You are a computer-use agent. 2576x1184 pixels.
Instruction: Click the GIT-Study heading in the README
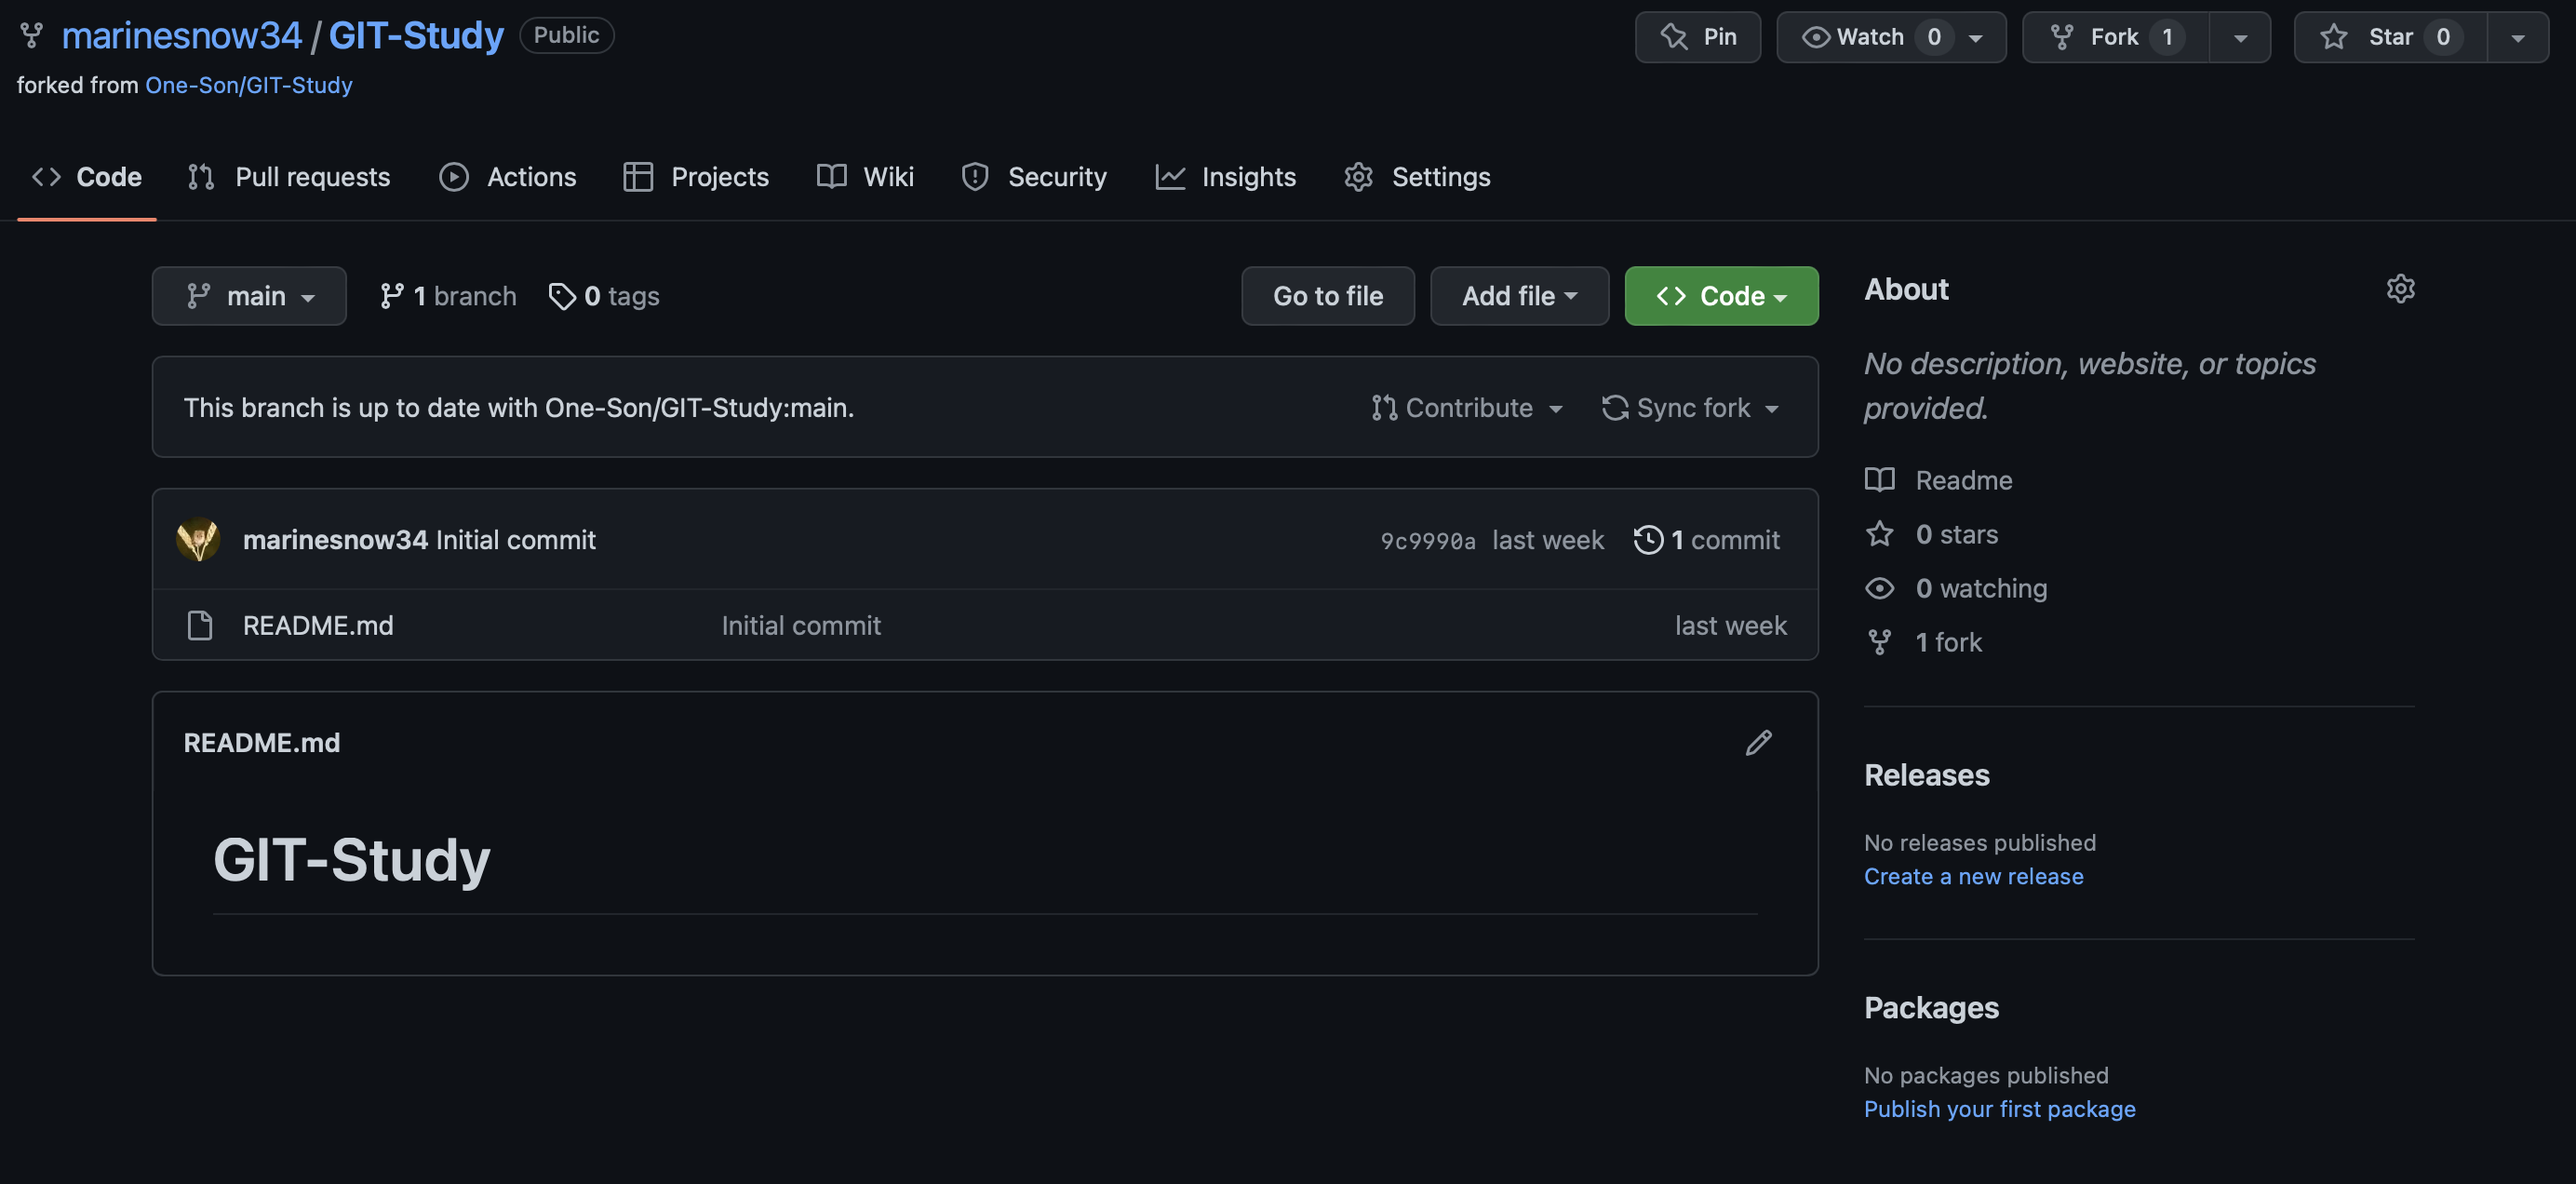coord(351,859)
